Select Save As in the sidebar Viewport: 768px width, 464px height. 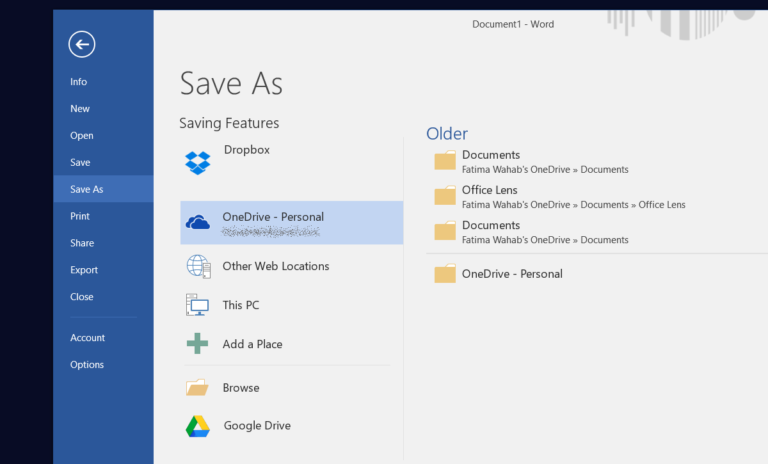103,189
